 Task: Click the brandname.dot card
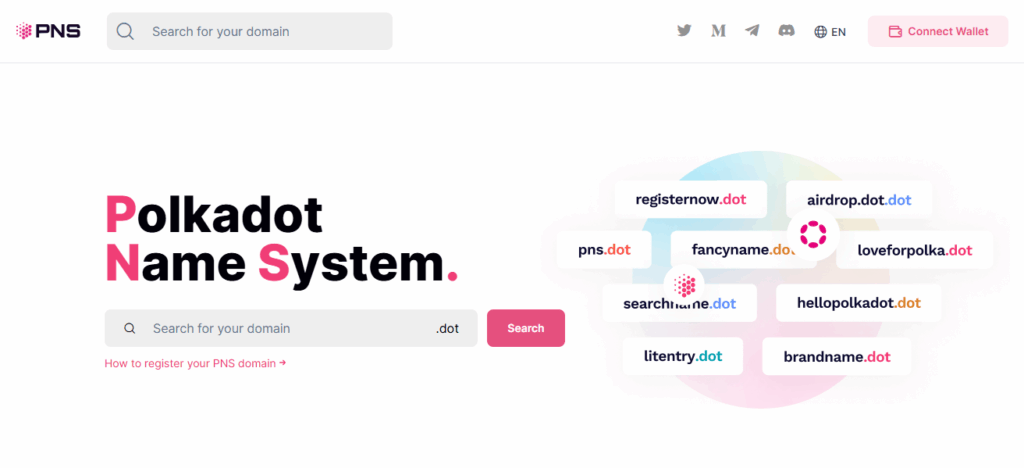(x=837, y=356)
